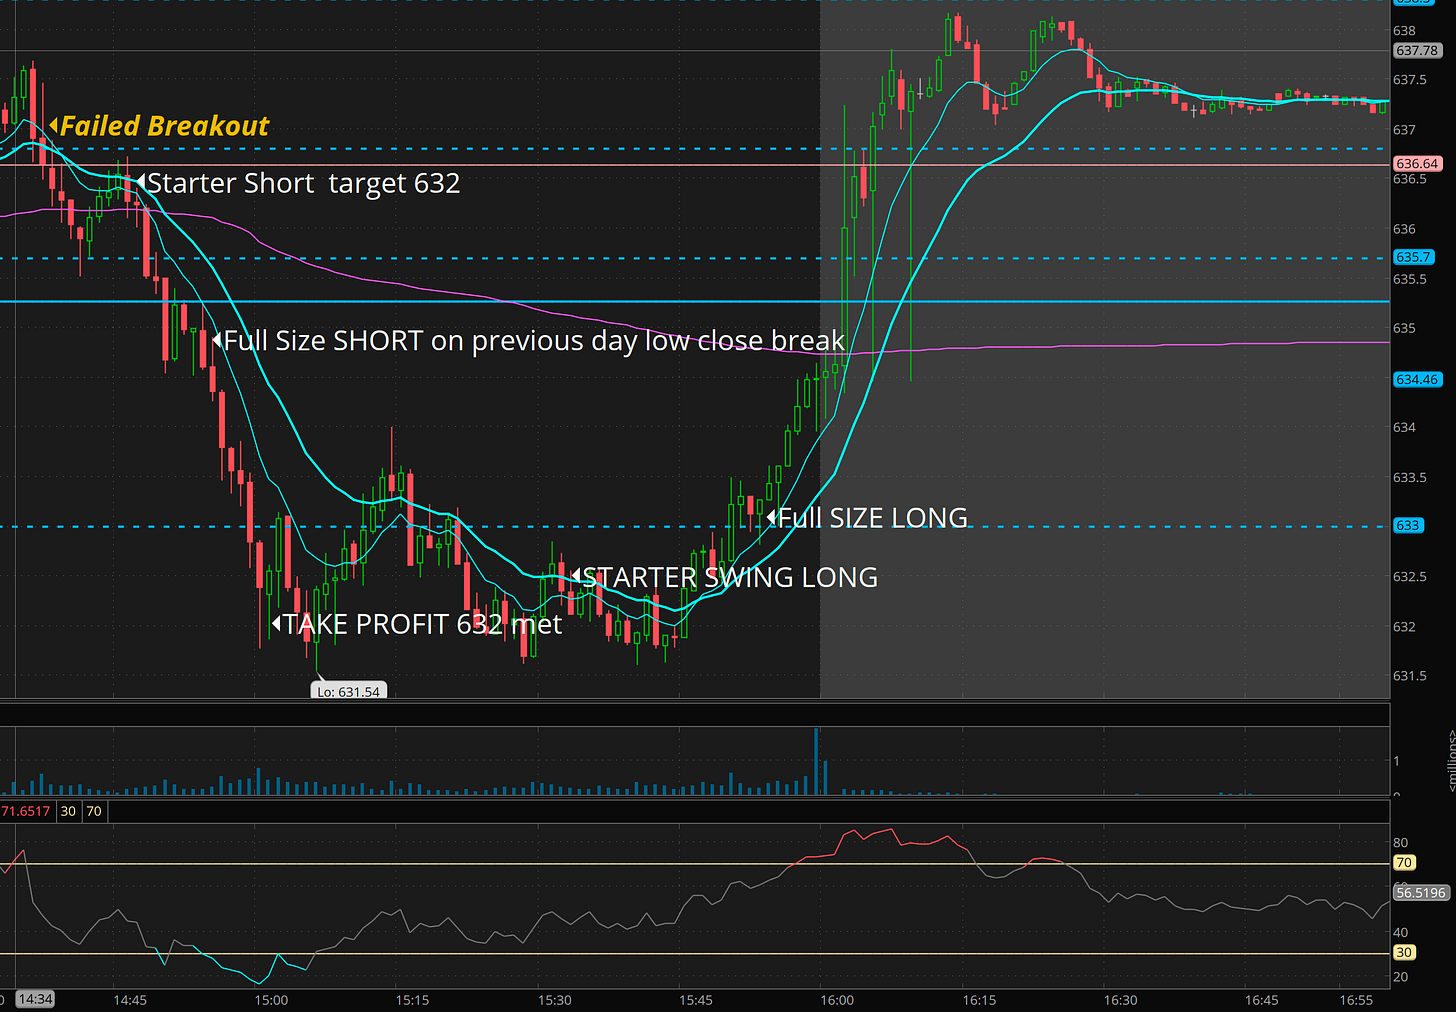
Task: Select the 56.5196 RSI value tag
Action: 1421,892
